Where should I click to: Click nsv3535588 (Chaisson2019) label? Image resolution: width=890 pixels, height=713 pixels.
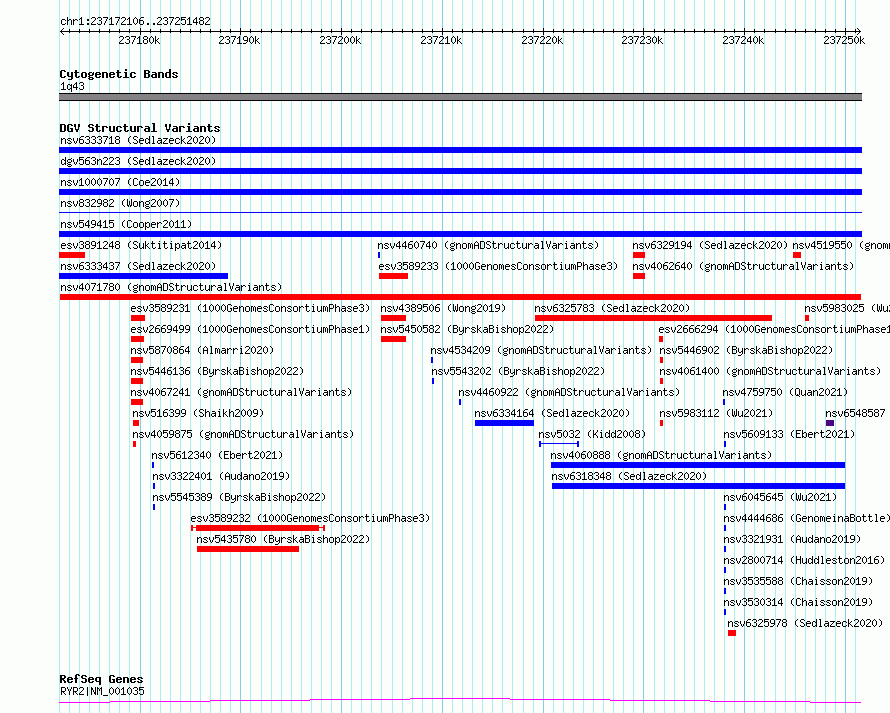(799, 581)
